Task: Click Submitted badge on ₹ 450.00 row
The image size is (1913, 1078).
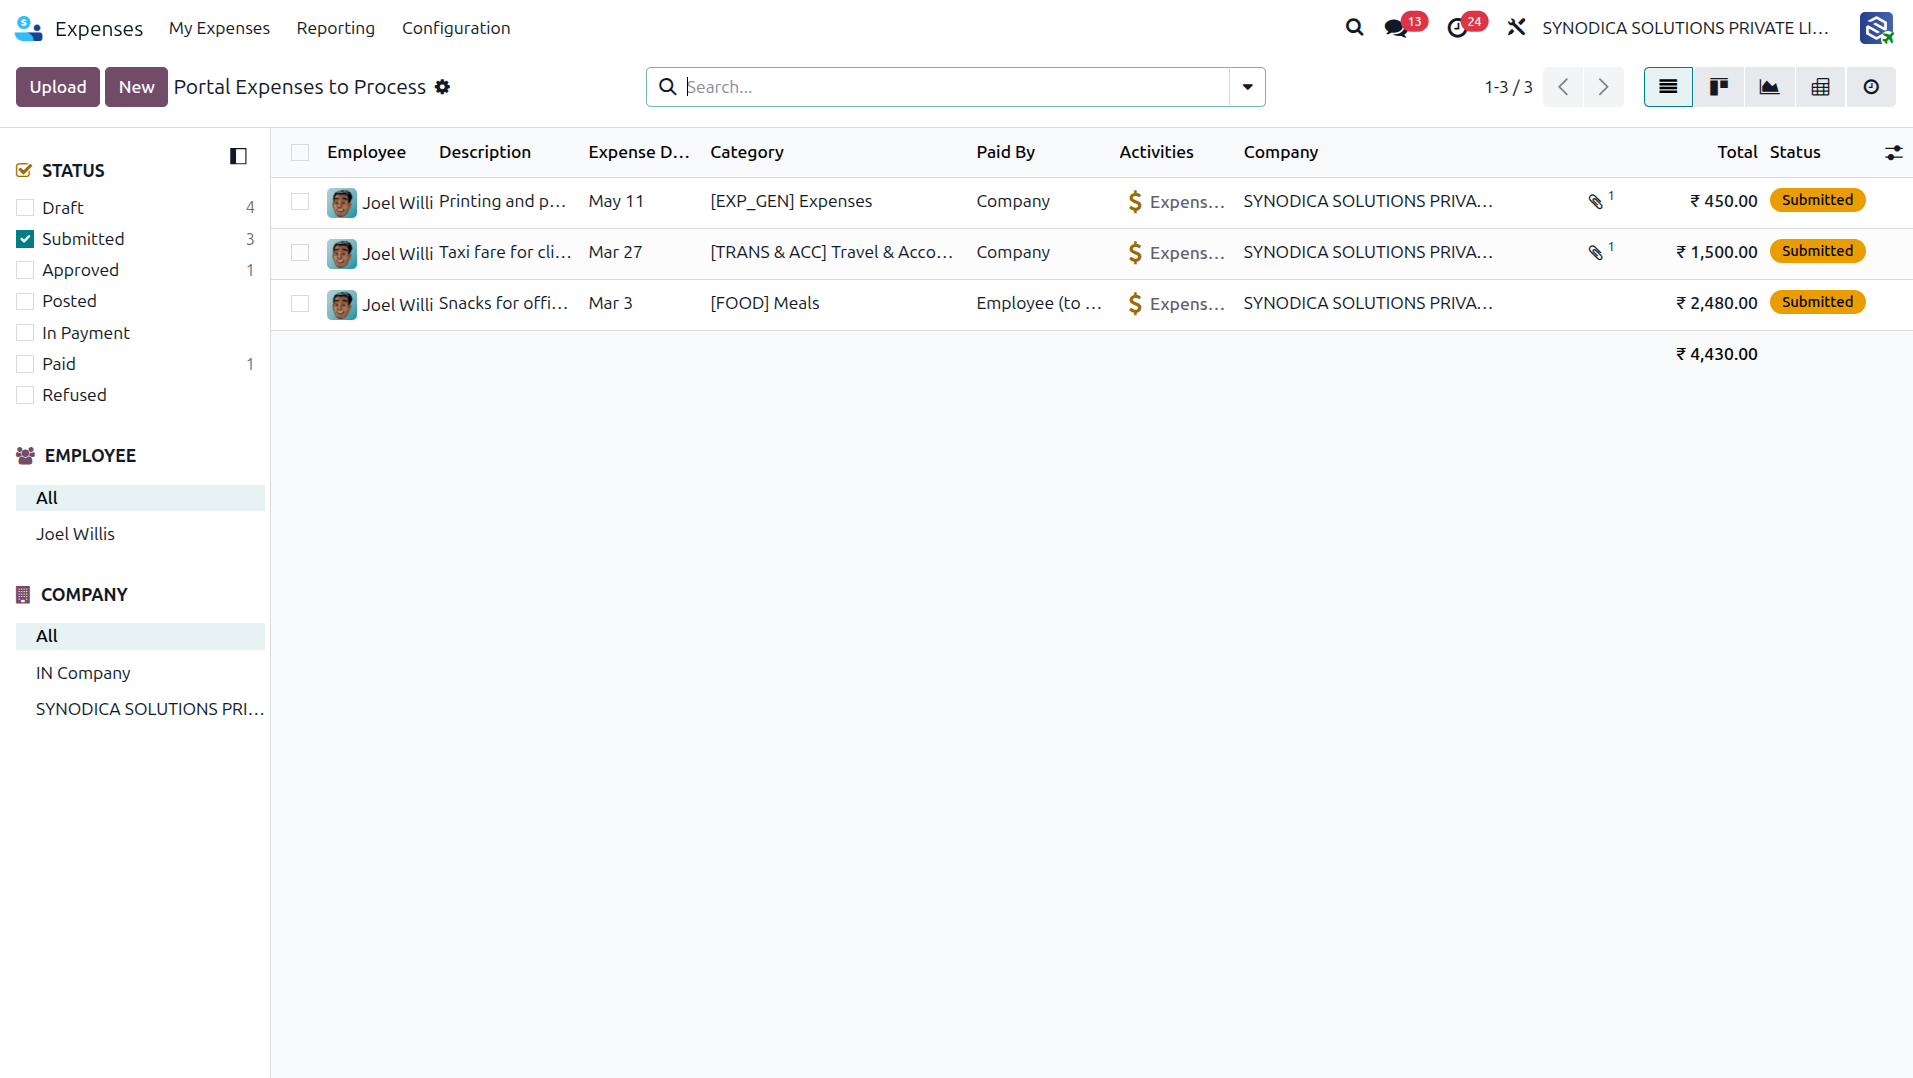Action: (x=1817, y=200)
